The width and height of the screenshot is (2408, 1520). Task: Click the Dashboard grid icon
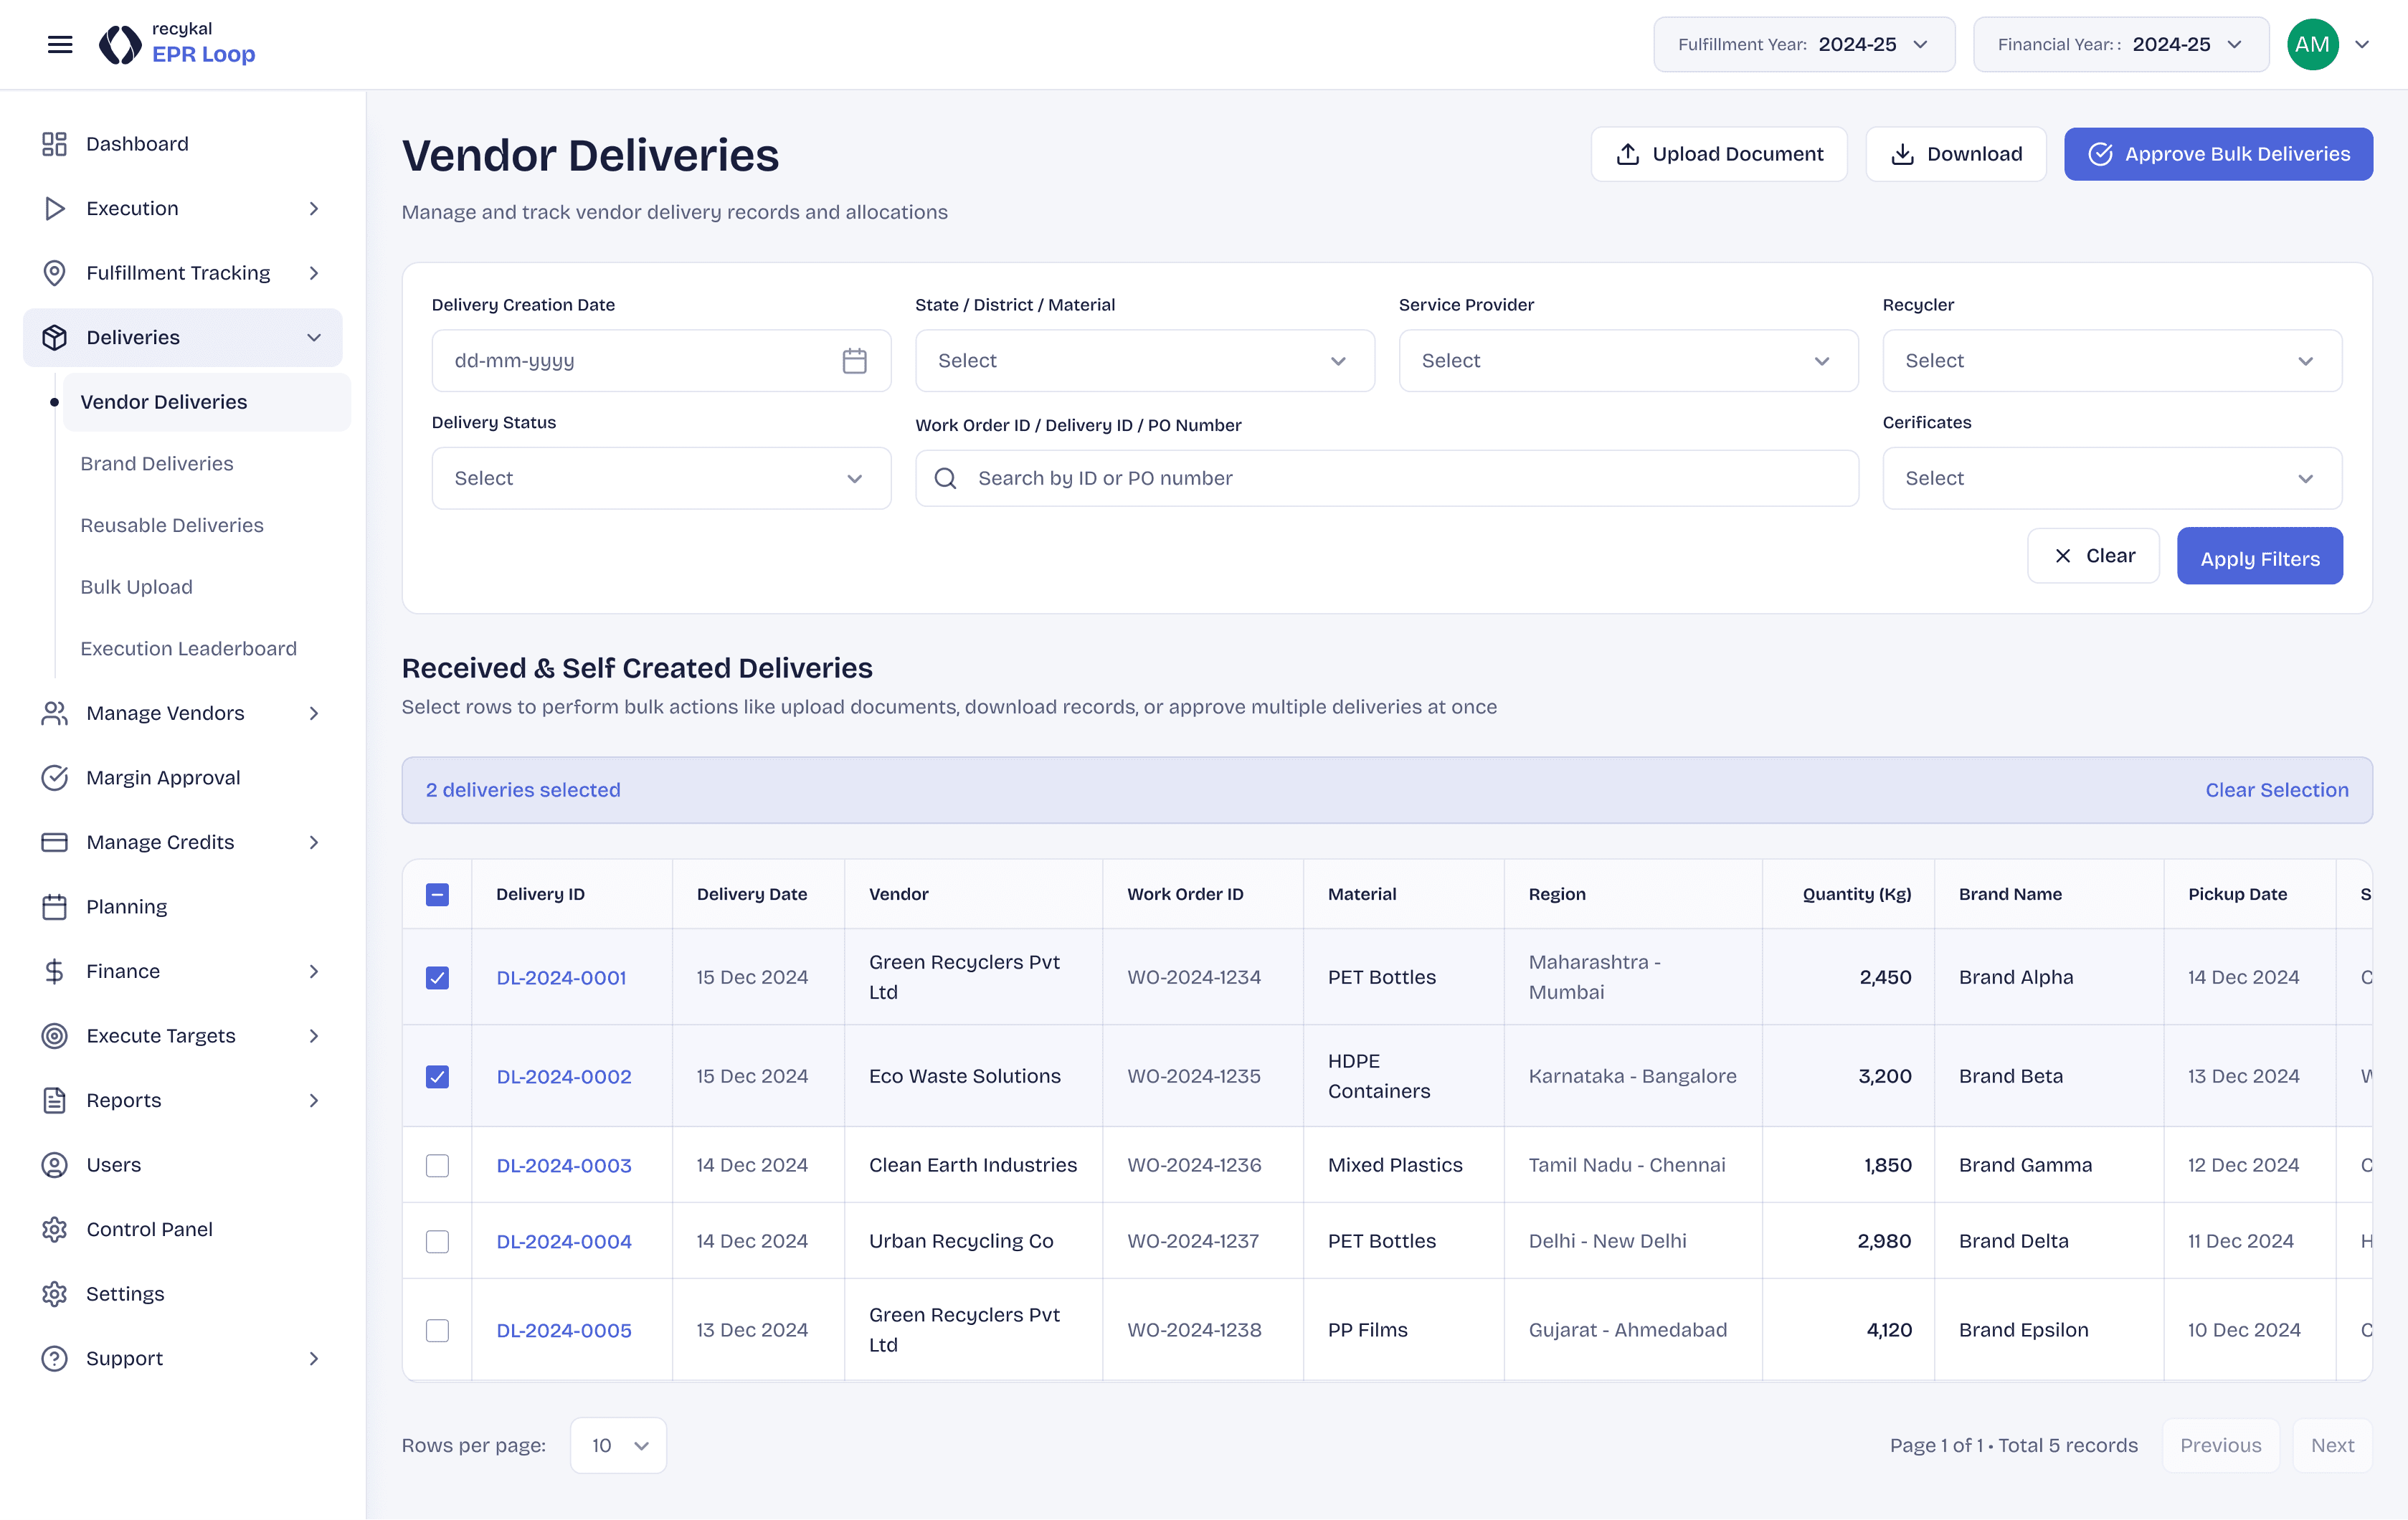click(x=54, y=144)
